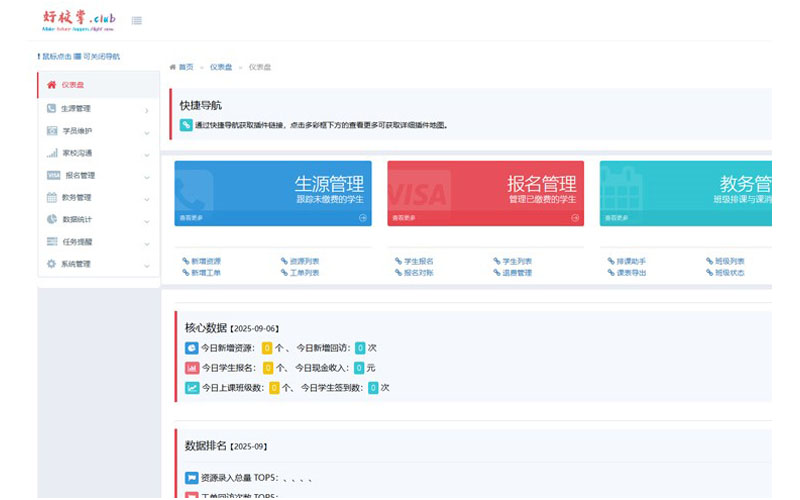Expand the 任务提醒 sidebar menu chevron
800x500 pixels.
pos(147,243)
